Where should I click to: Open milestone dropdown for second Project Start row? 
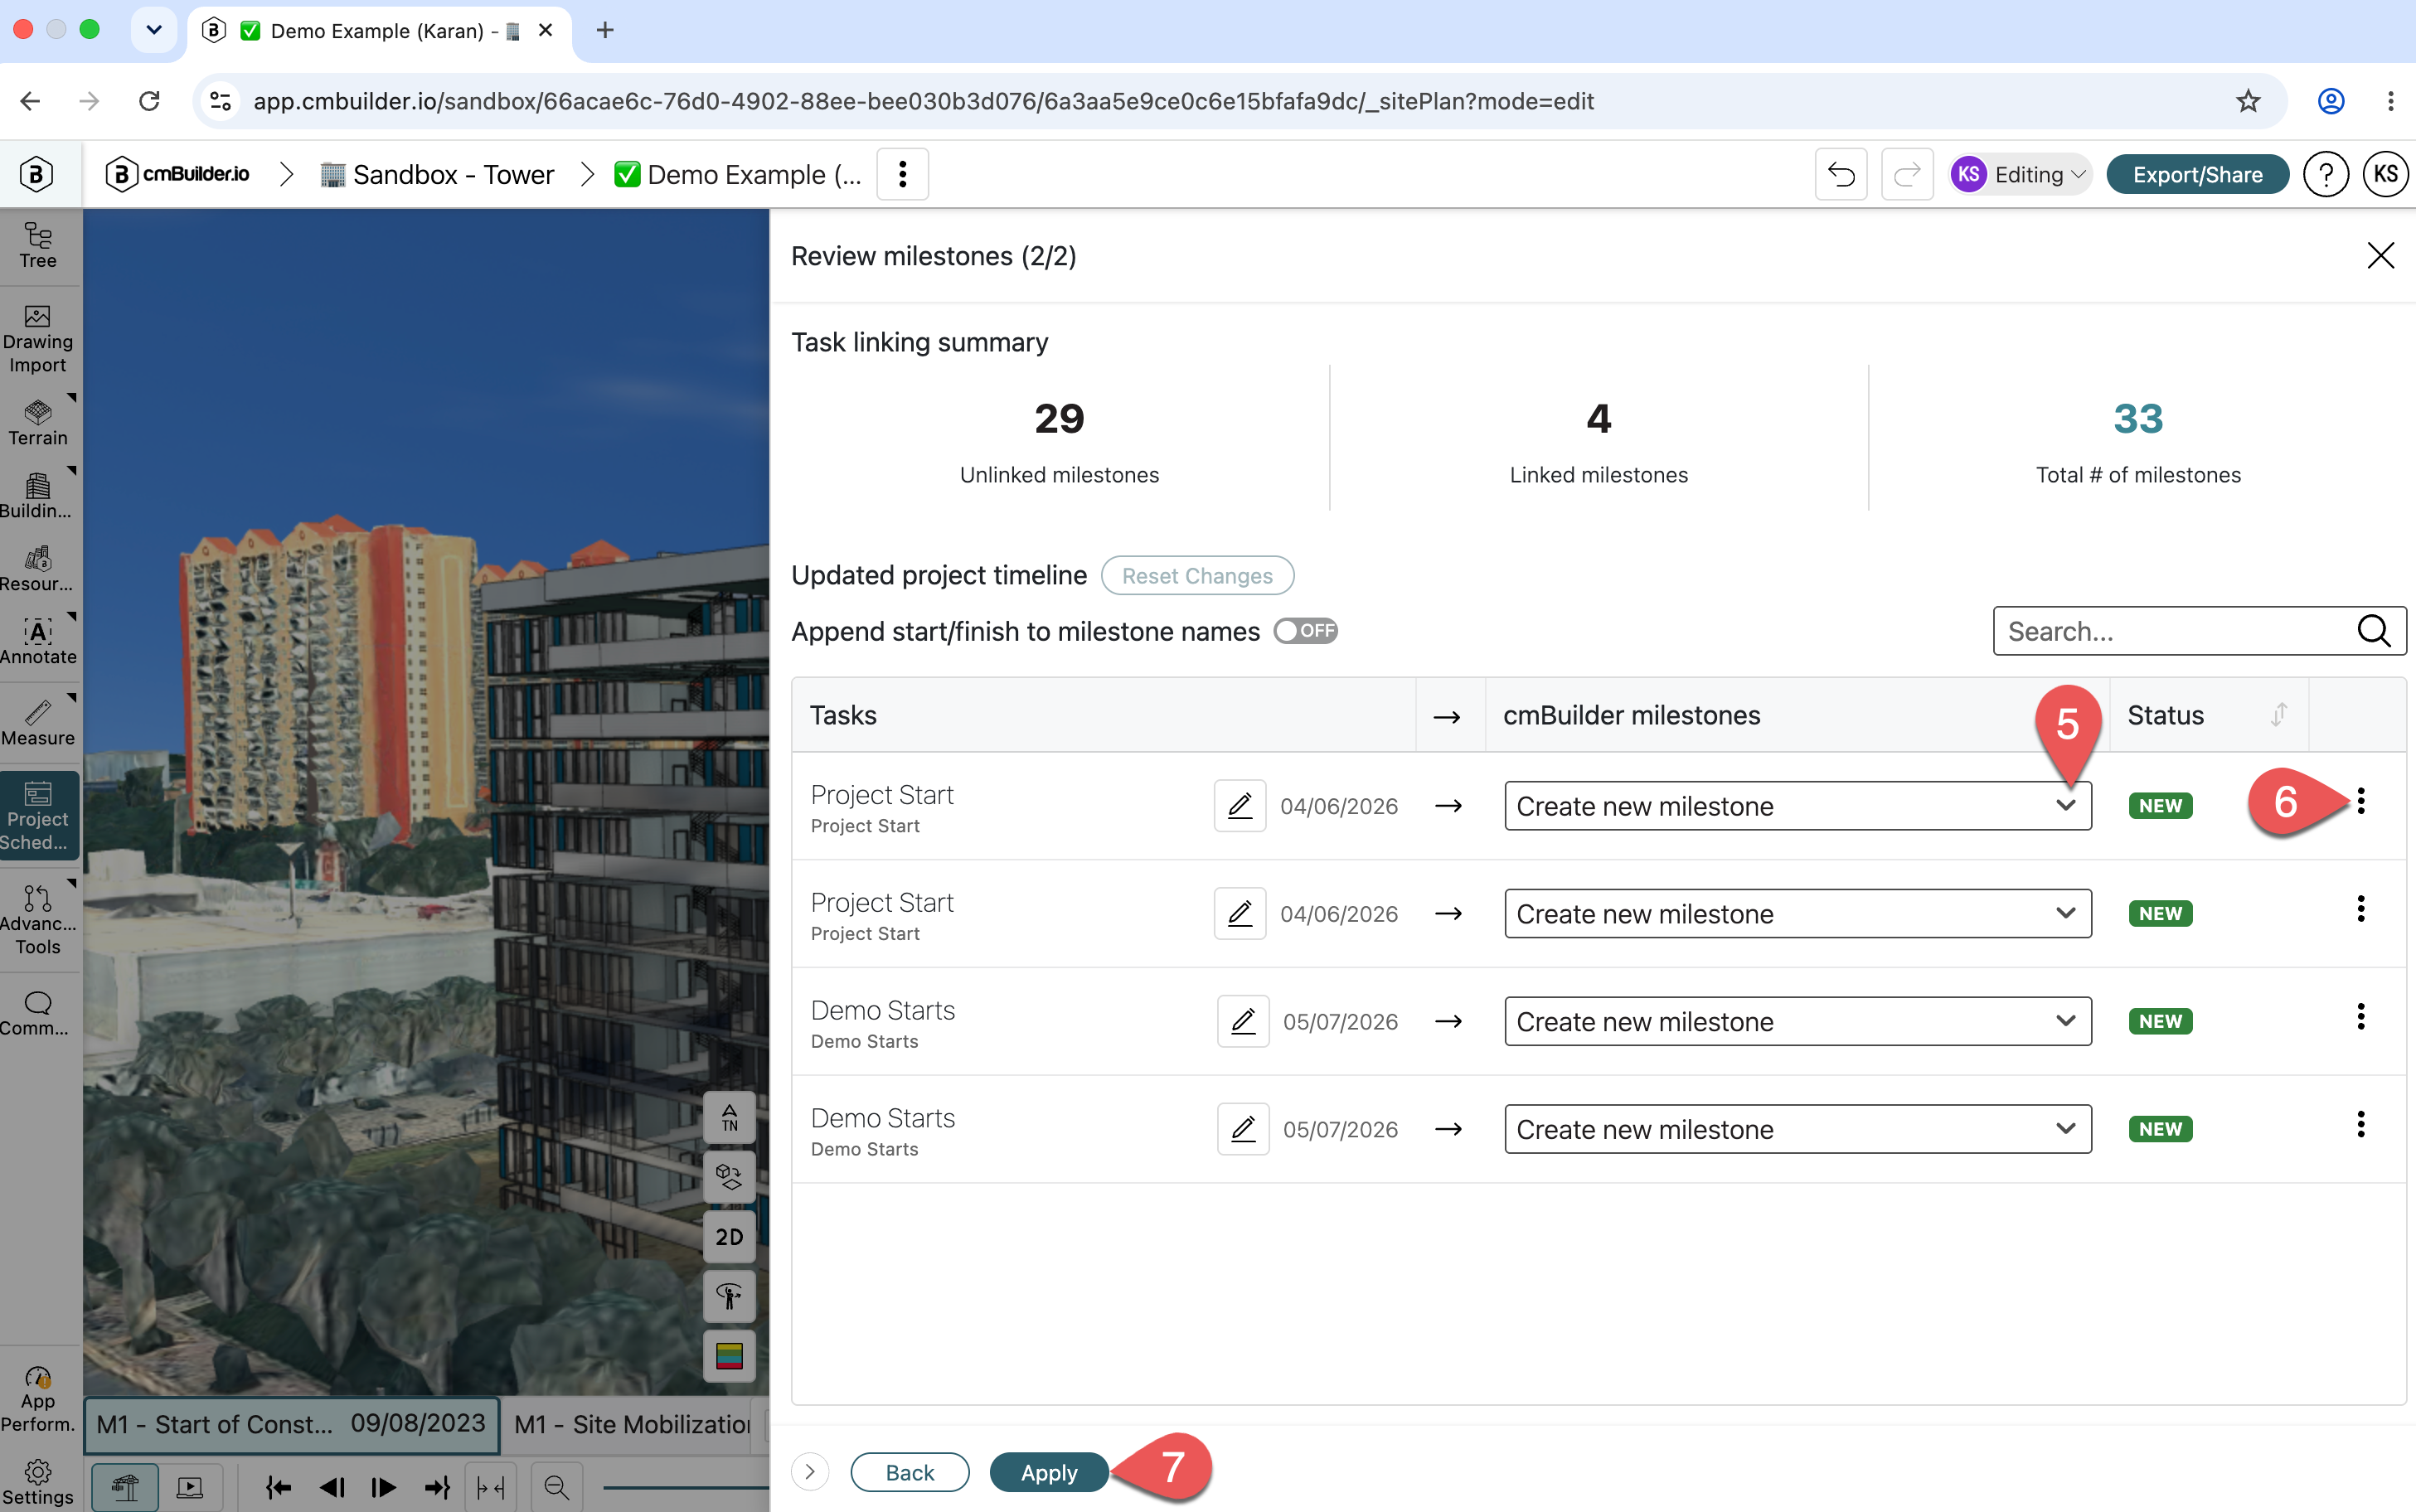(x=1797, y=914)
